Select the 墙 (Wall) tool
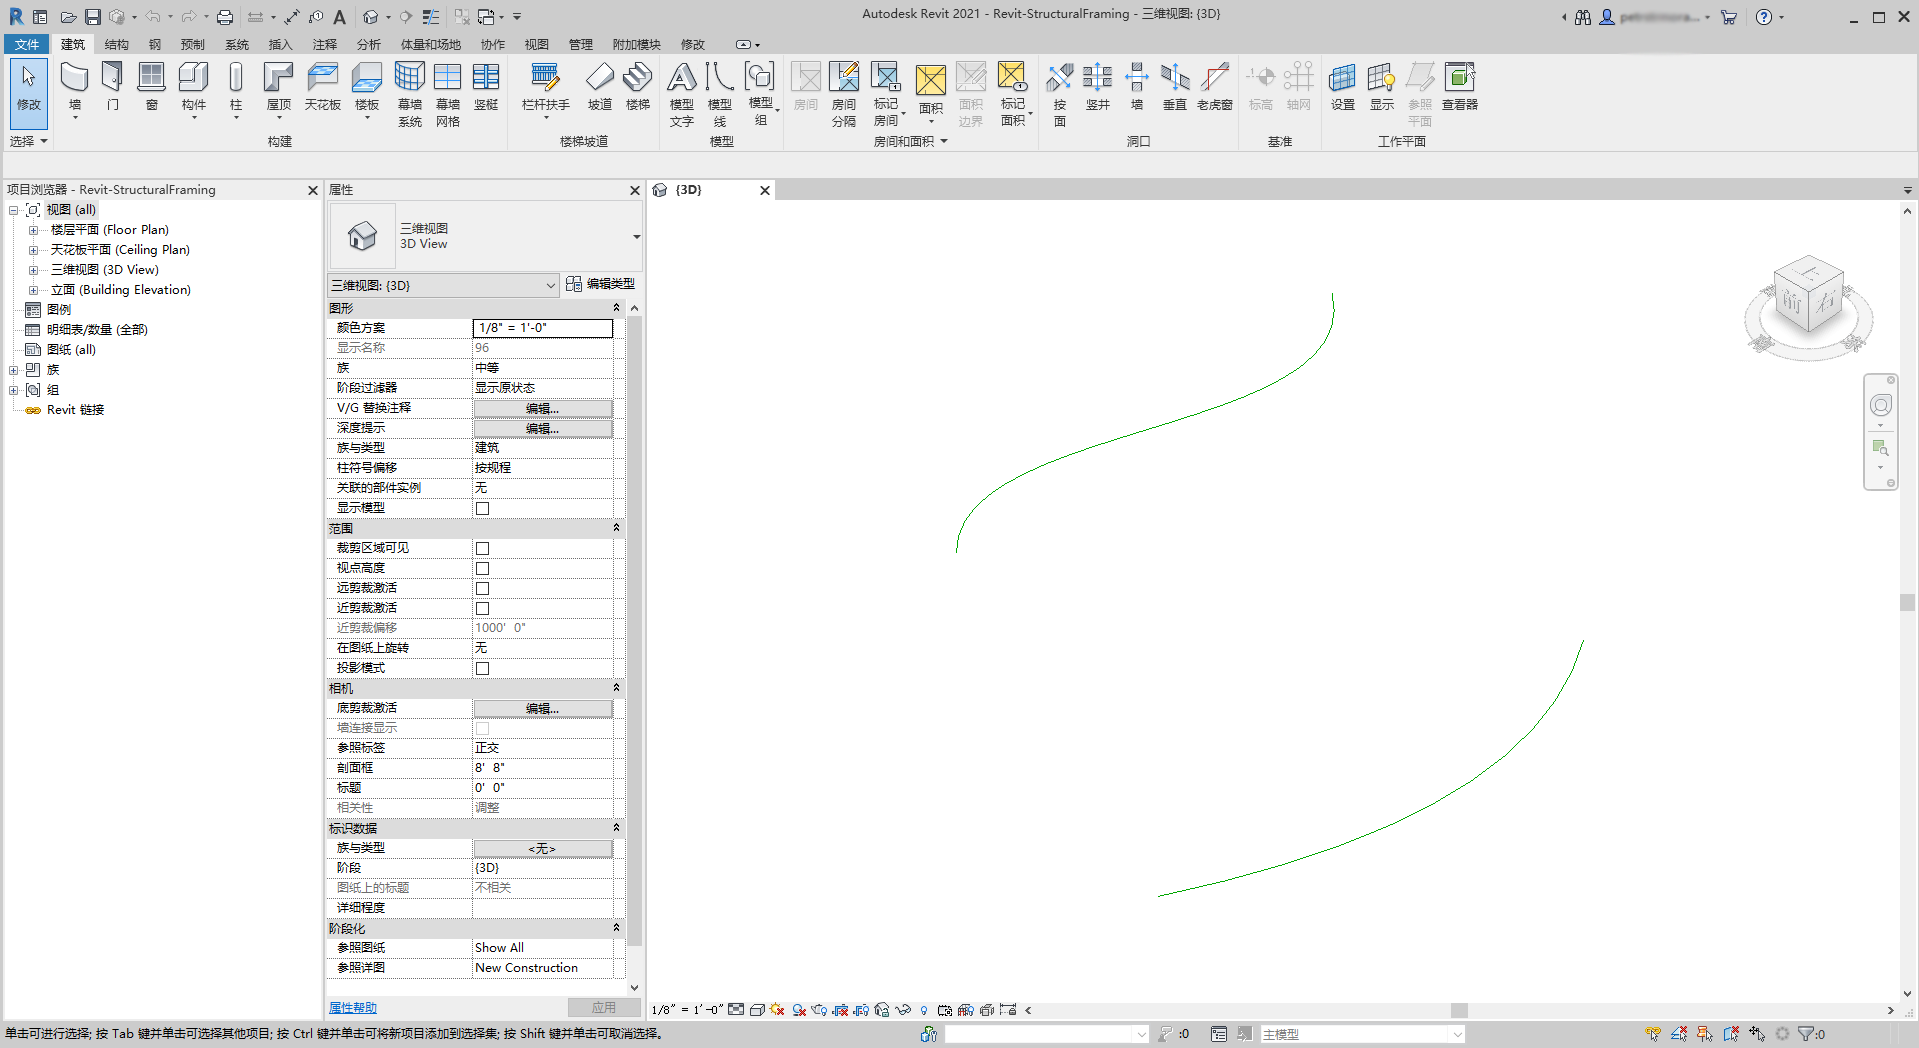Viewport: 1919px width, 1048px height. [73, 85]
